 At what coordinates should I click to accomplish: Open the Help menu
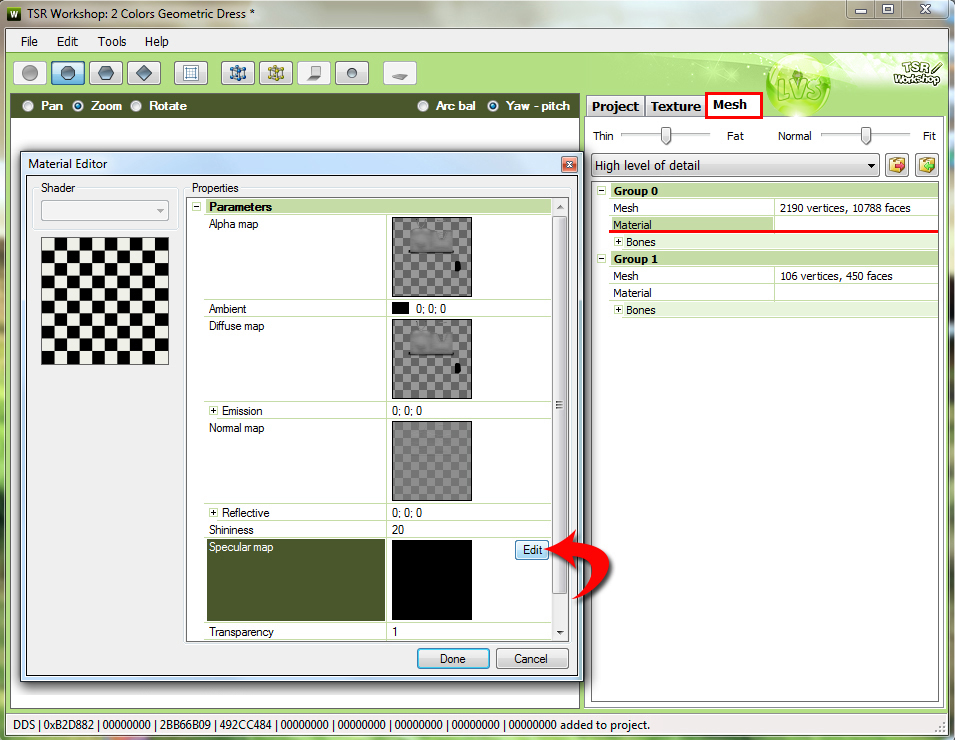[157, 41]
